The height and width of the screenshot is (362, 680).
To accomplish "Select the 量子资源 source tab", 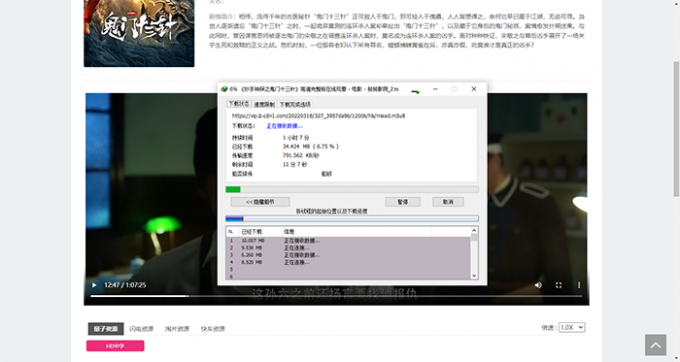I will point(106,329).
